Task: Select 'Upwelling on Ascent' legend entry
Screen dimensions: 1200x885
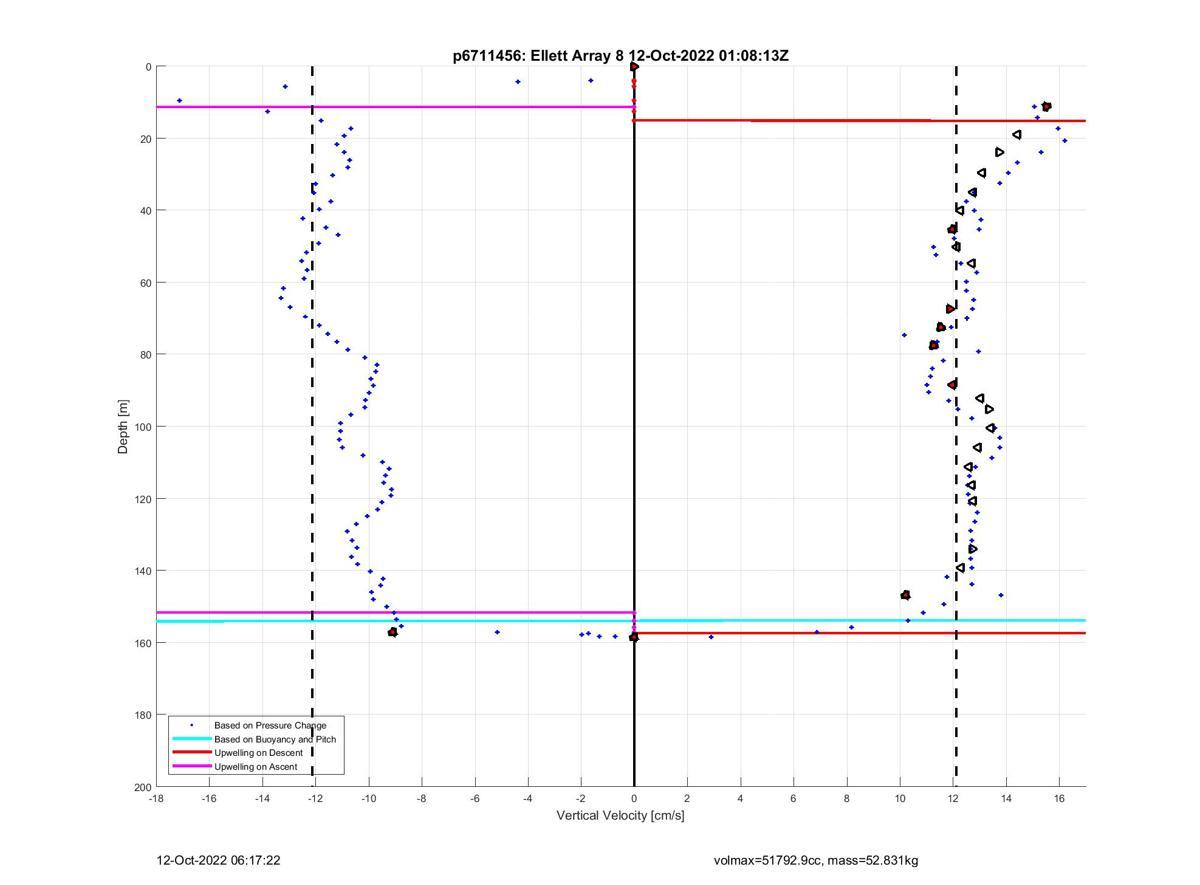Action: (255, 767)
